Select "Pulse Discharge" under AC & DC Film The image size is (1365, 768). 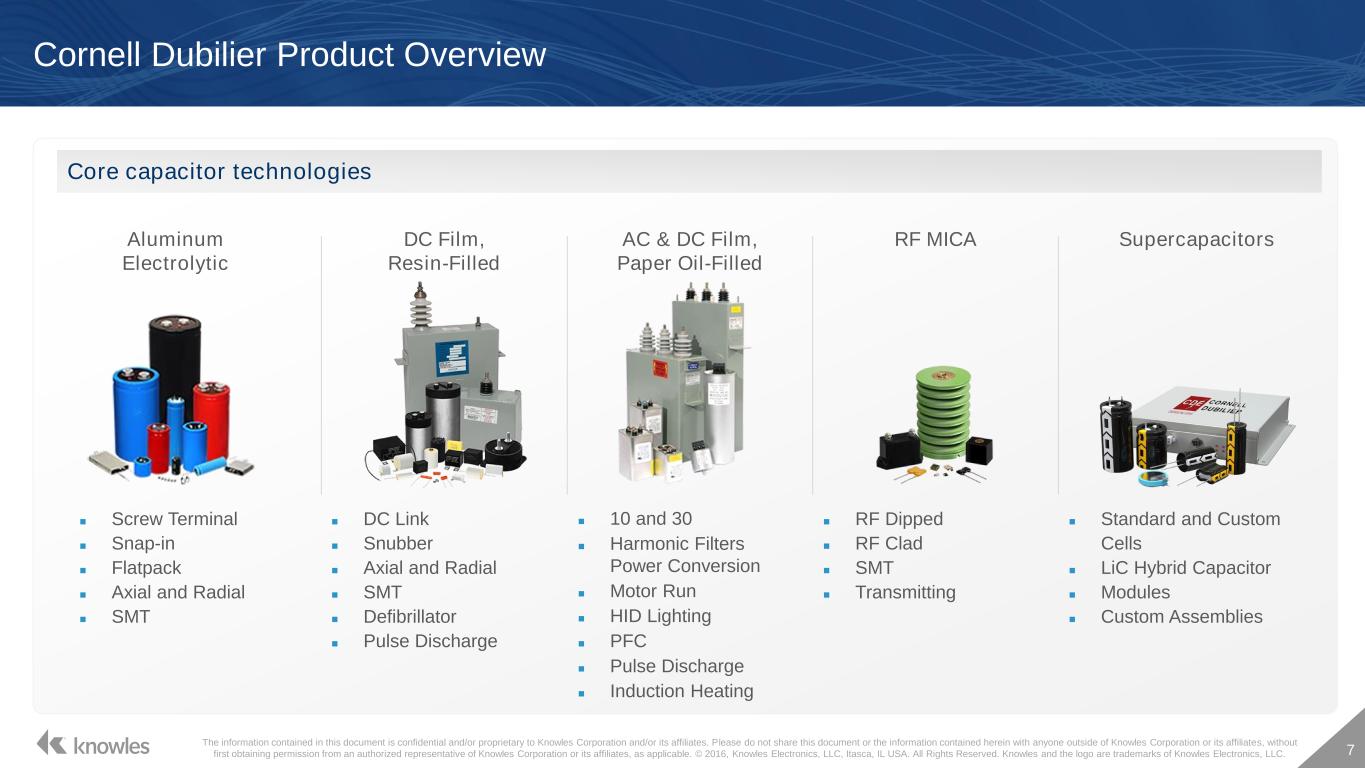[677, 666]
